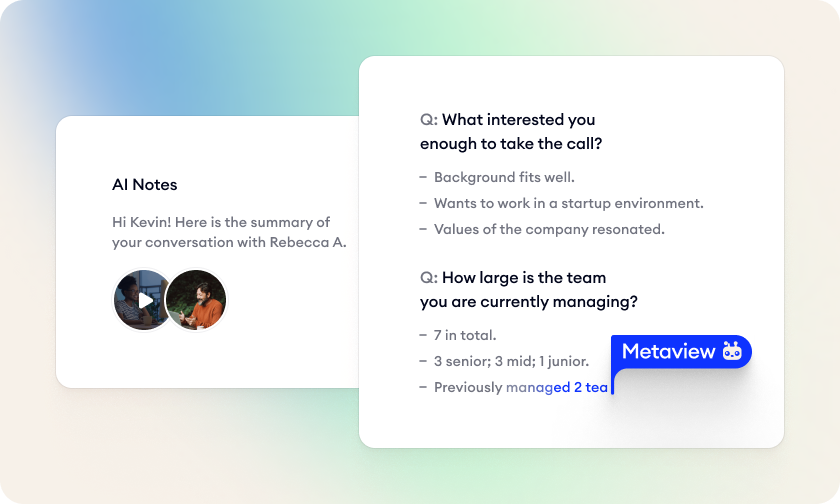Screen dimensions: 840x504
Task: Select the '3 senior; 3 mid; 1 junior' note
Action: (x=511, y=361)
